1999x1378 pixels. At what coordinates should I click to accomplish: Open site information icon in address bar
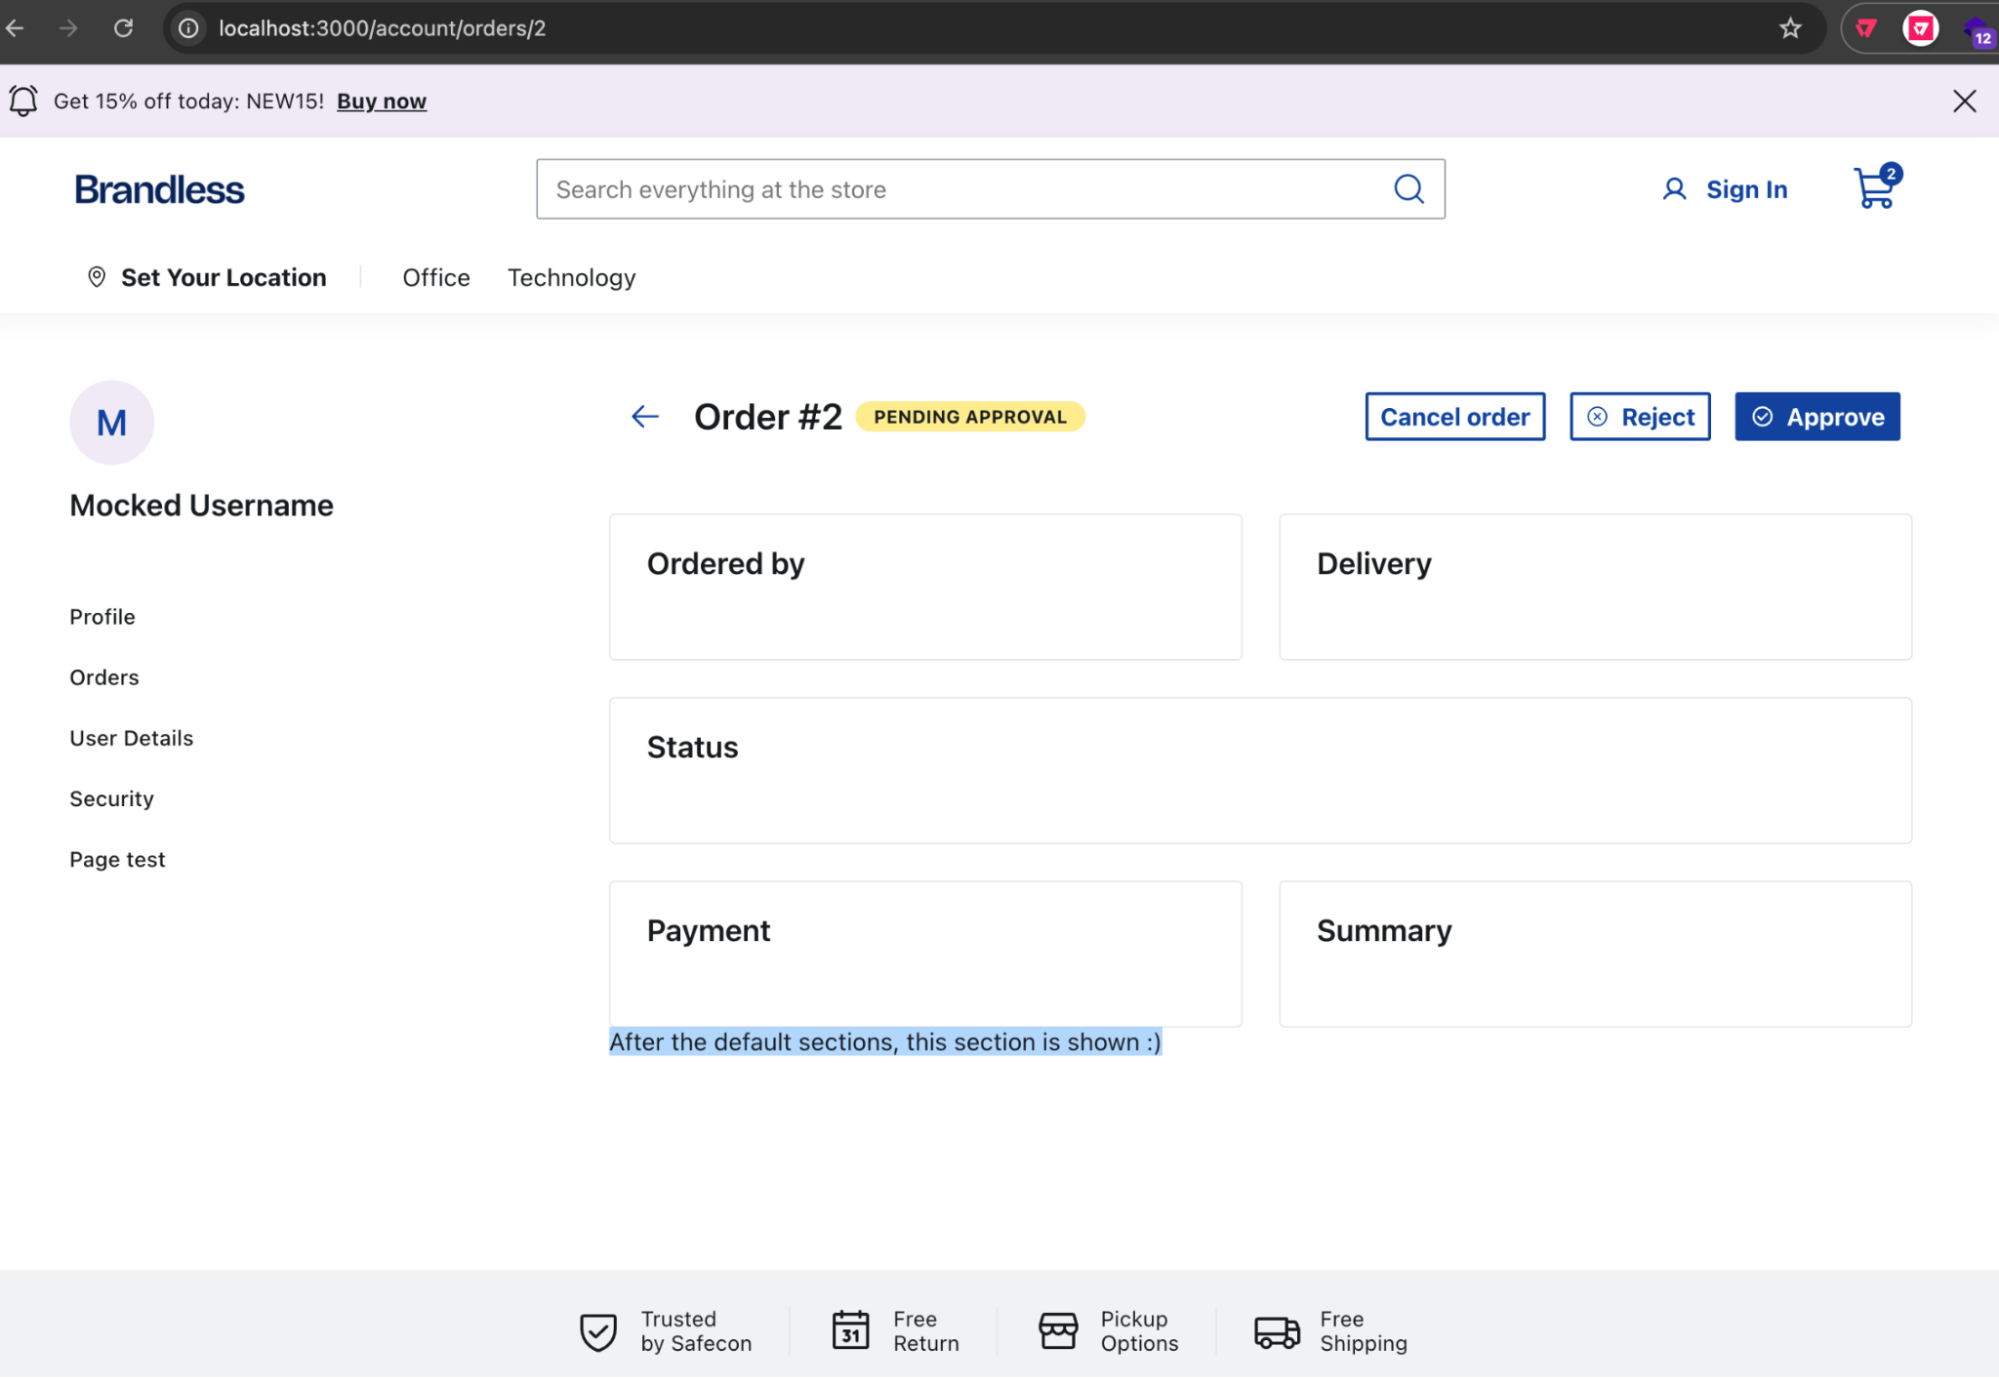coord(188,28)
